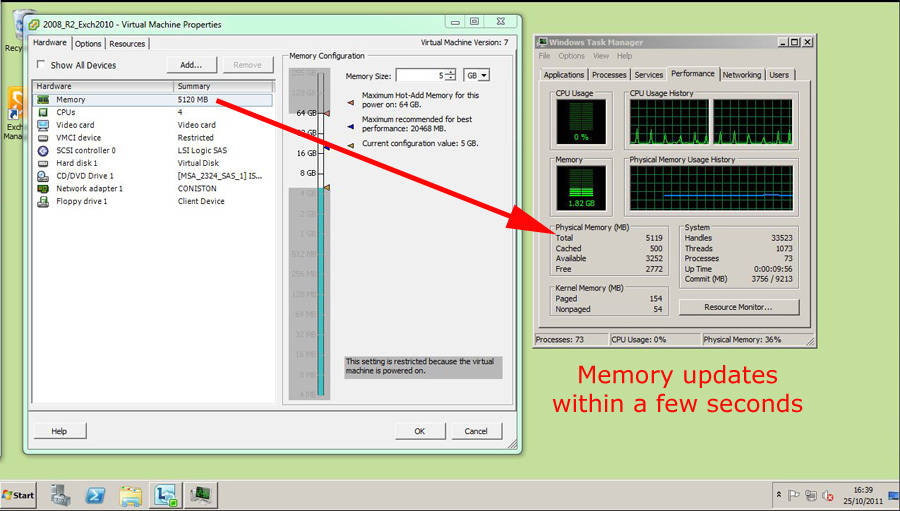Select the SCSI controller 0 icon

tap(43, 150)
